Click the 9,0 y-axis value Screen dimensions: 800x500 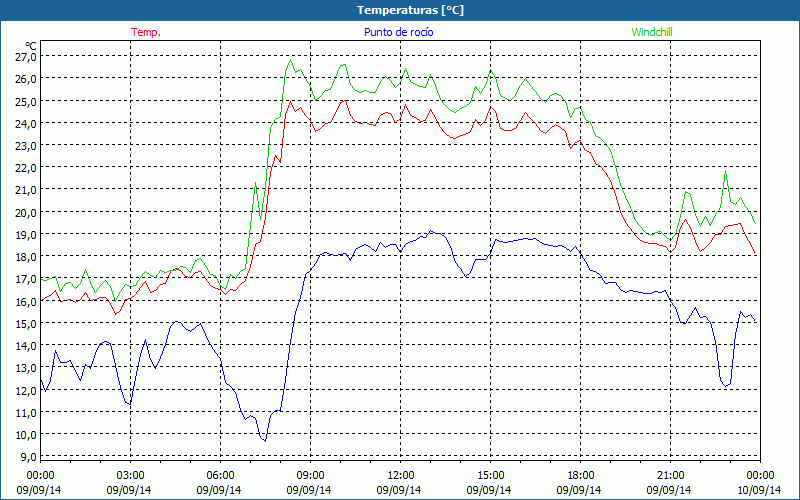tap(28, 457)
